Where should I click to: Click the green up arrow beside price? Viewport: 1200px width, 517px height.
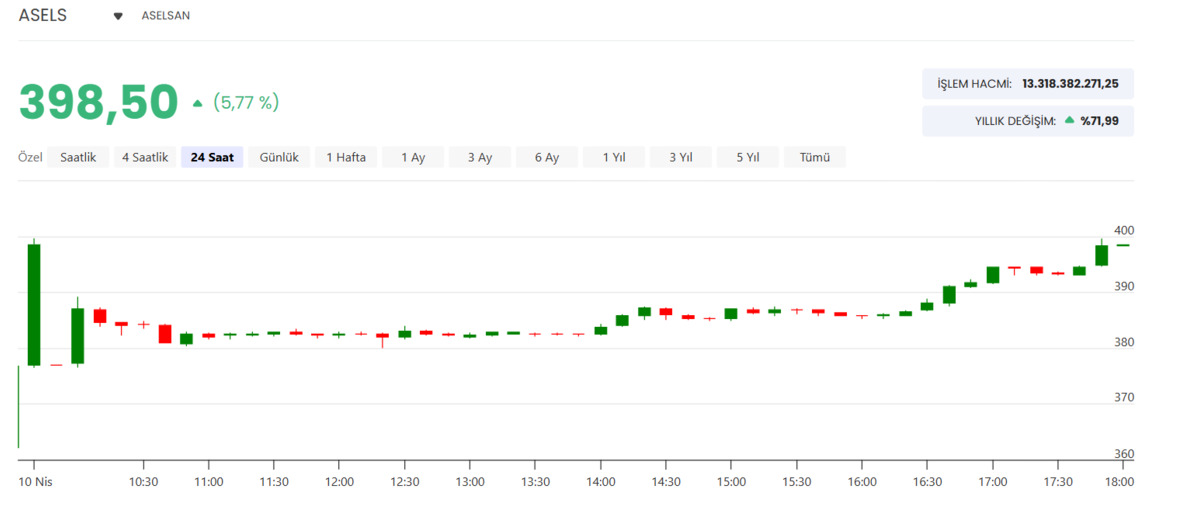click(x=197, y=103)
